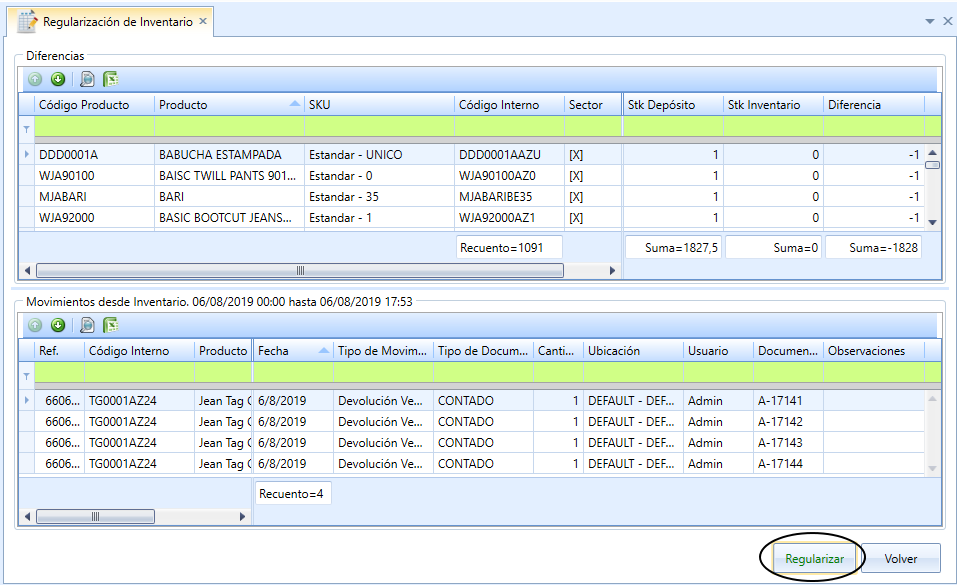This screenshot has width=957, height=585.
Task: Click the Diferencias horizontal scrollbar thumb
Action: [x=300, y=271]
